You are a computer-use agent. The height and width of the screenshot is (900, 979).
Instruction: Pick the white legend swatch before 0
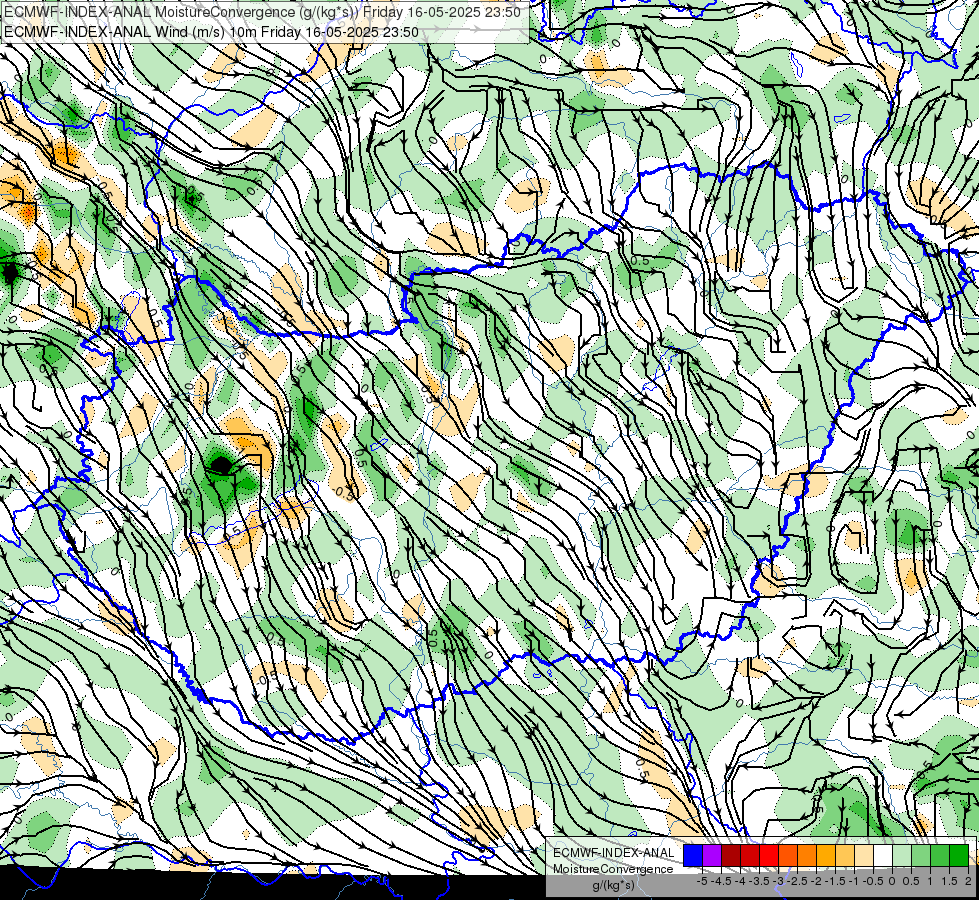(883, 856)
